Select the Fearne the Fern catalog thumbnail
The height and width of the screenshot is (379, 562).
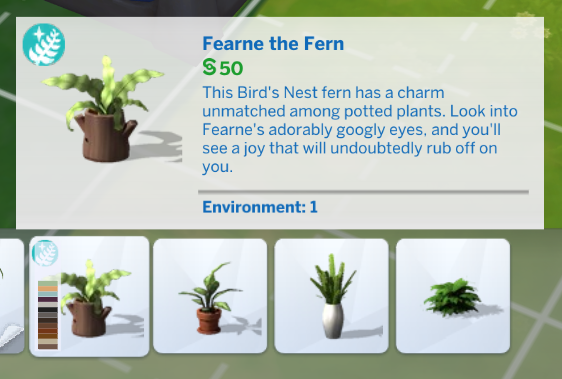coord(89,296)
